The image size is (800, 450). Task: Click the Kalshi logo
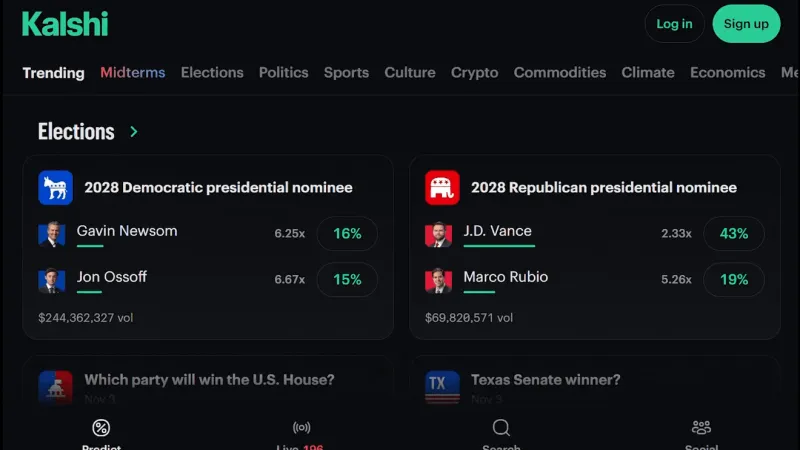click(65, 24)
